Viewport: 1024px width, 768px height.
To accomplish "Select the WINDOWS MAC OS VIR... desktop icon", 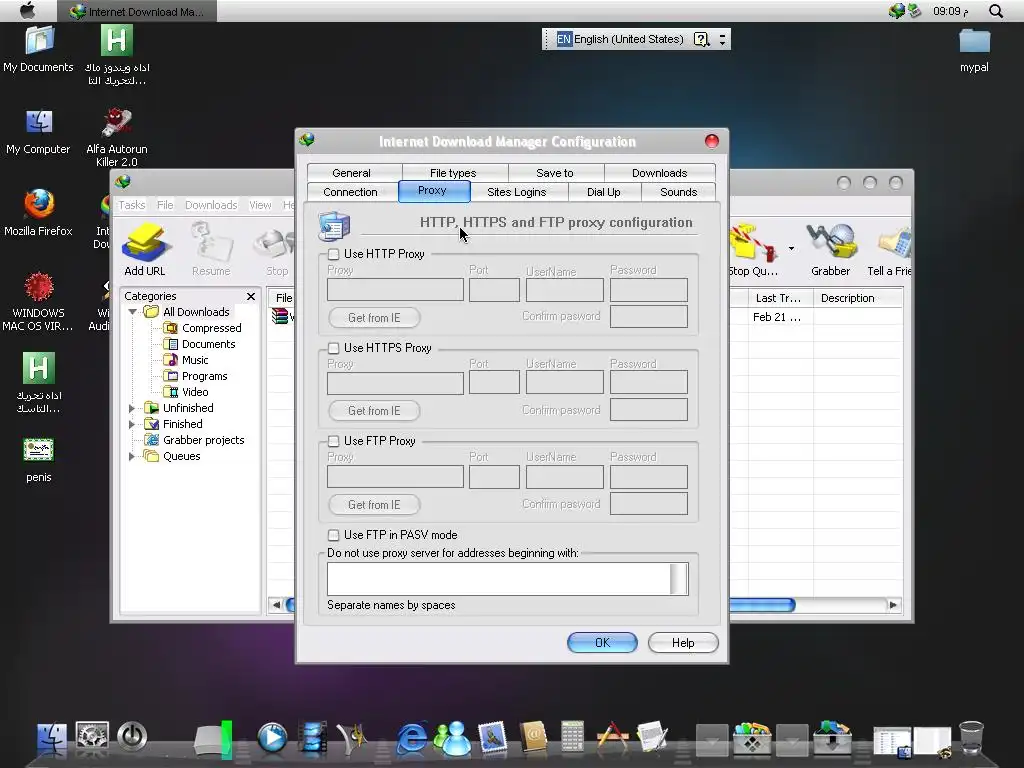I will pyautogui.click(x=39, y=301).
